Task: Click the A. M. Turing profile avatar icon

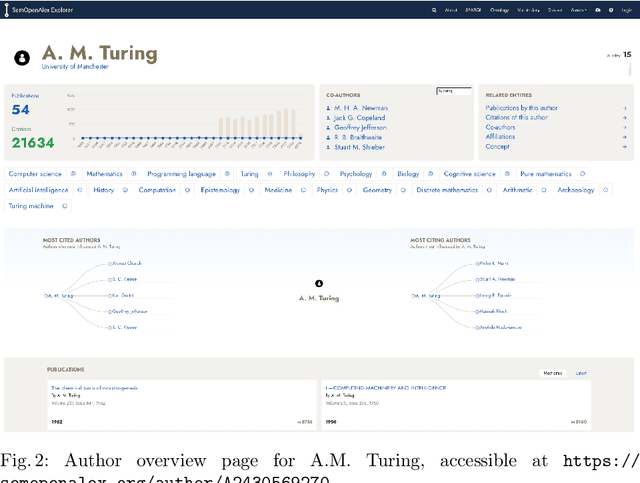Action: click(22, 57)
